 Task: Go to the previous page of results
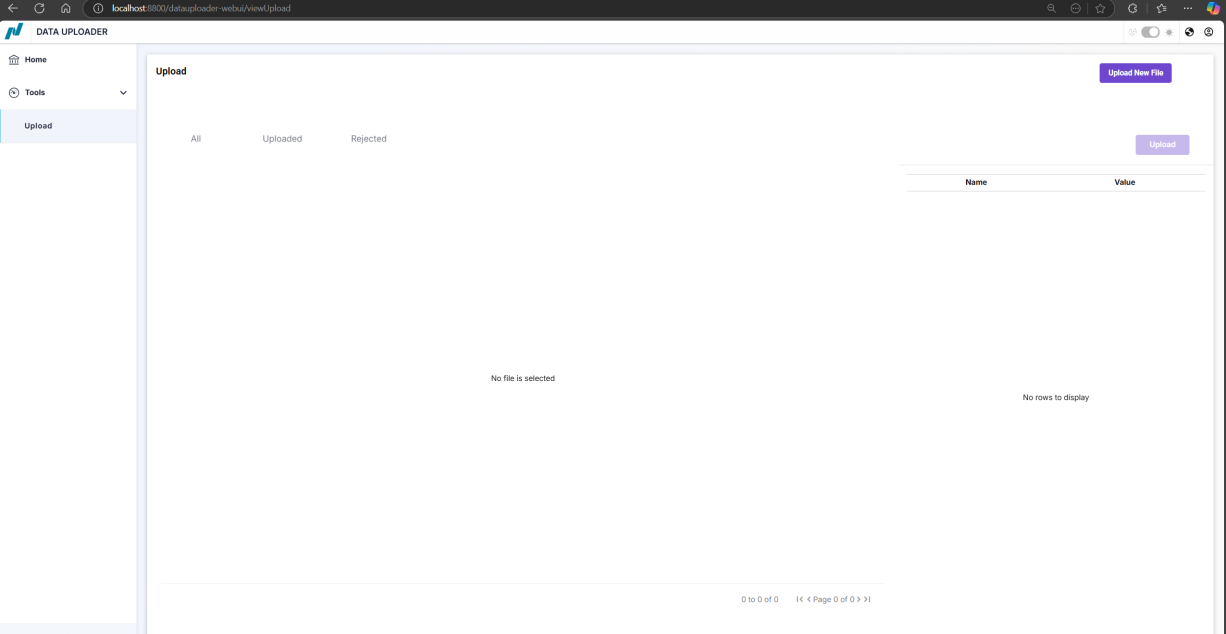(809, 599)
